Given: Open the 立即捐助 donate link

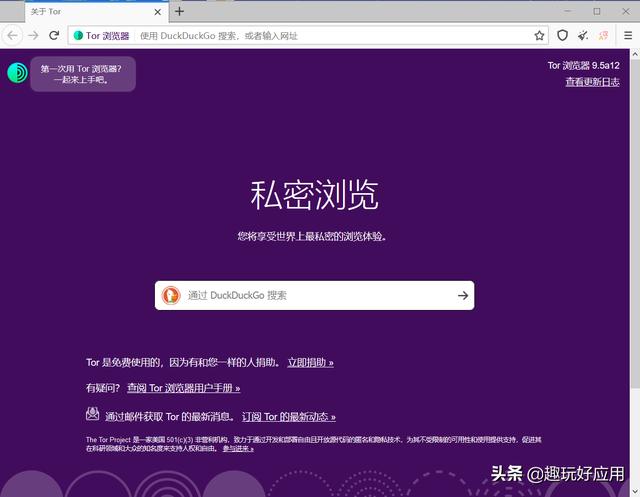Looking at the screenshot, I should click(x=311, y=362).
